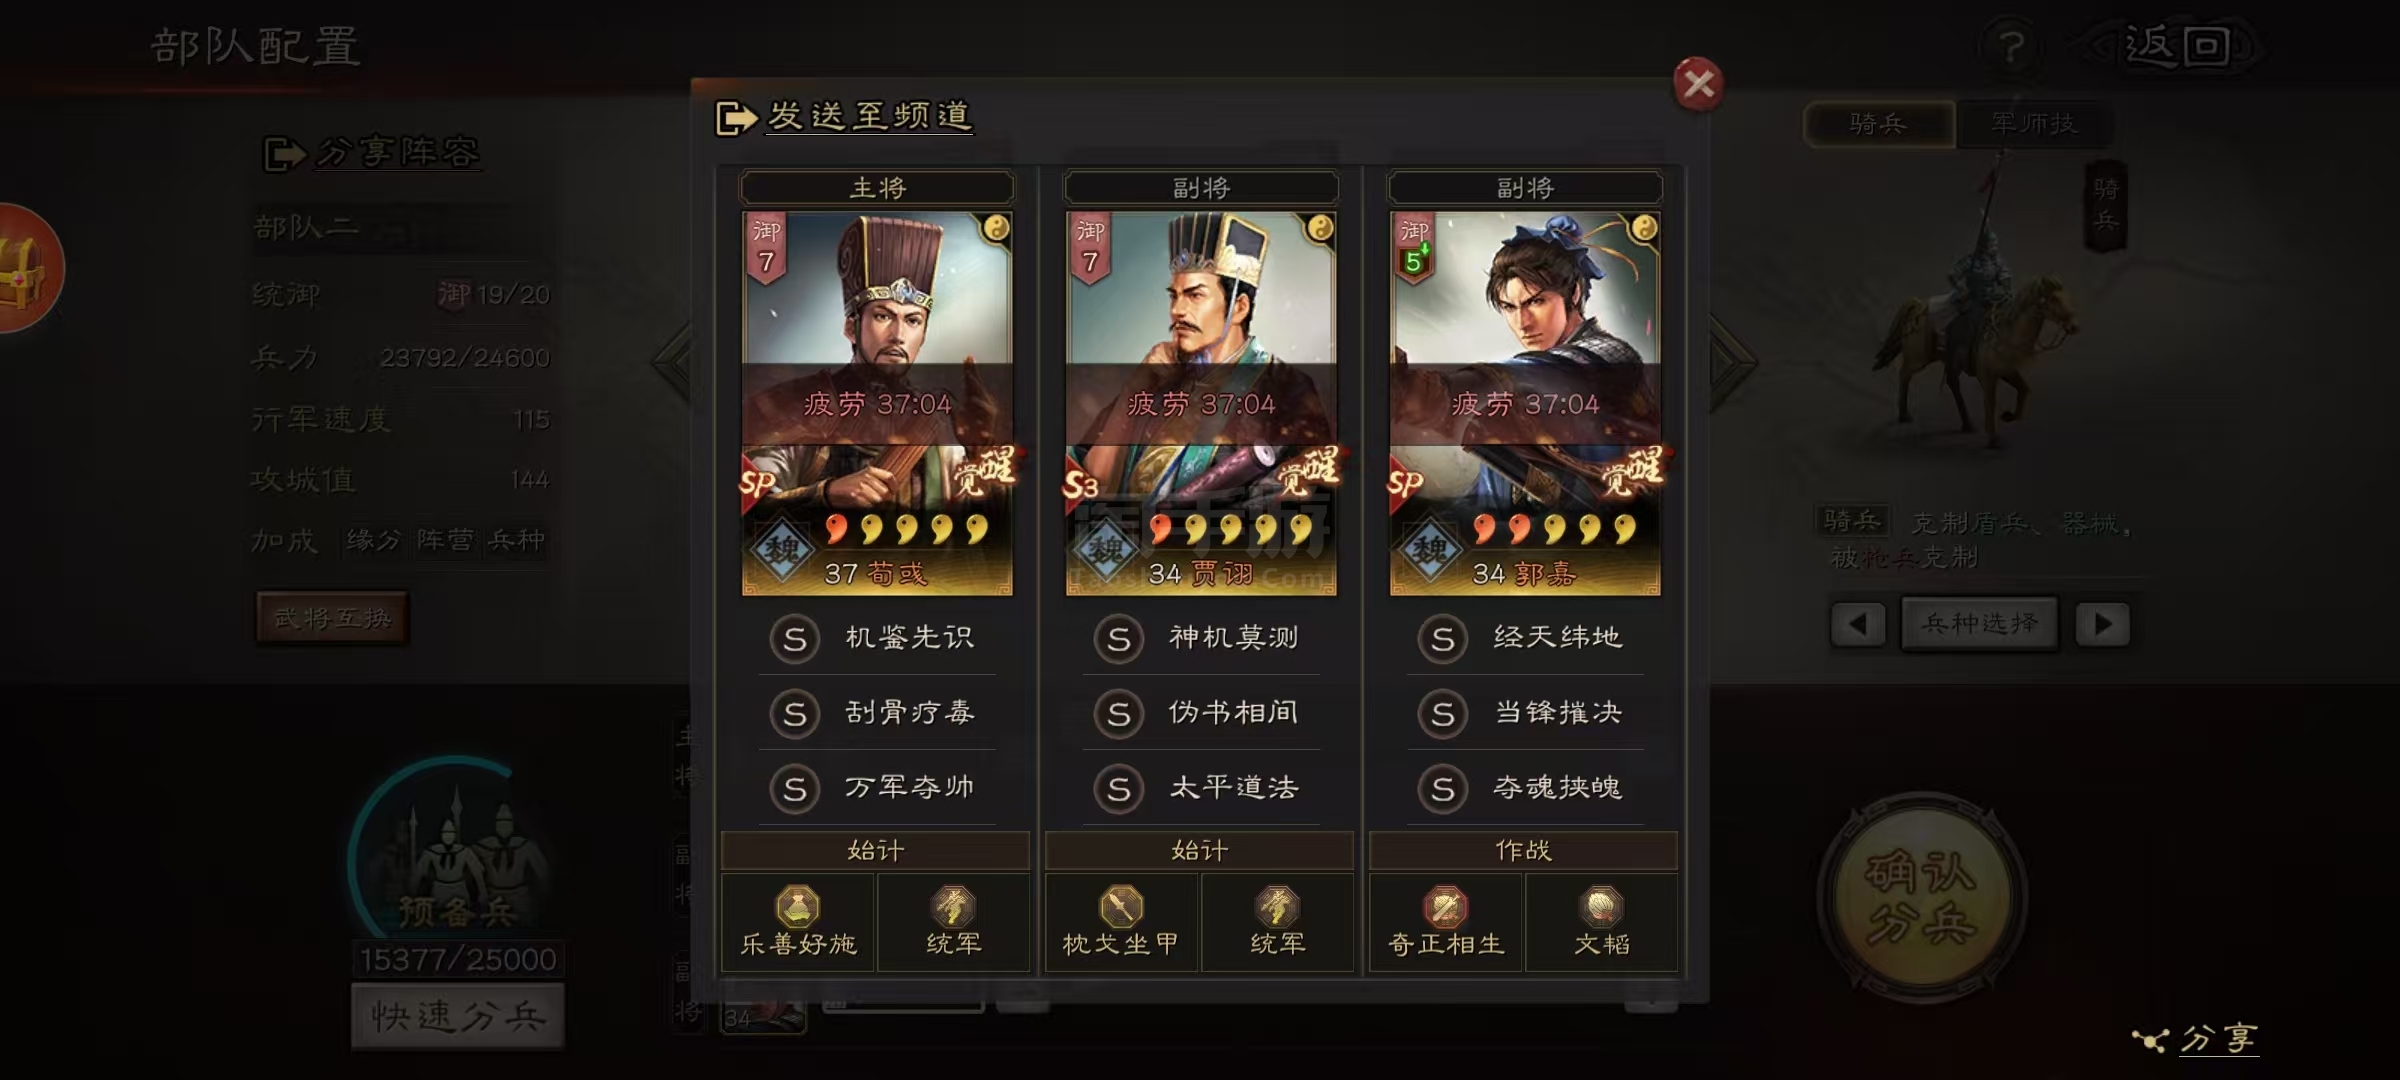Click the 确认分兵 round button

1921,897
